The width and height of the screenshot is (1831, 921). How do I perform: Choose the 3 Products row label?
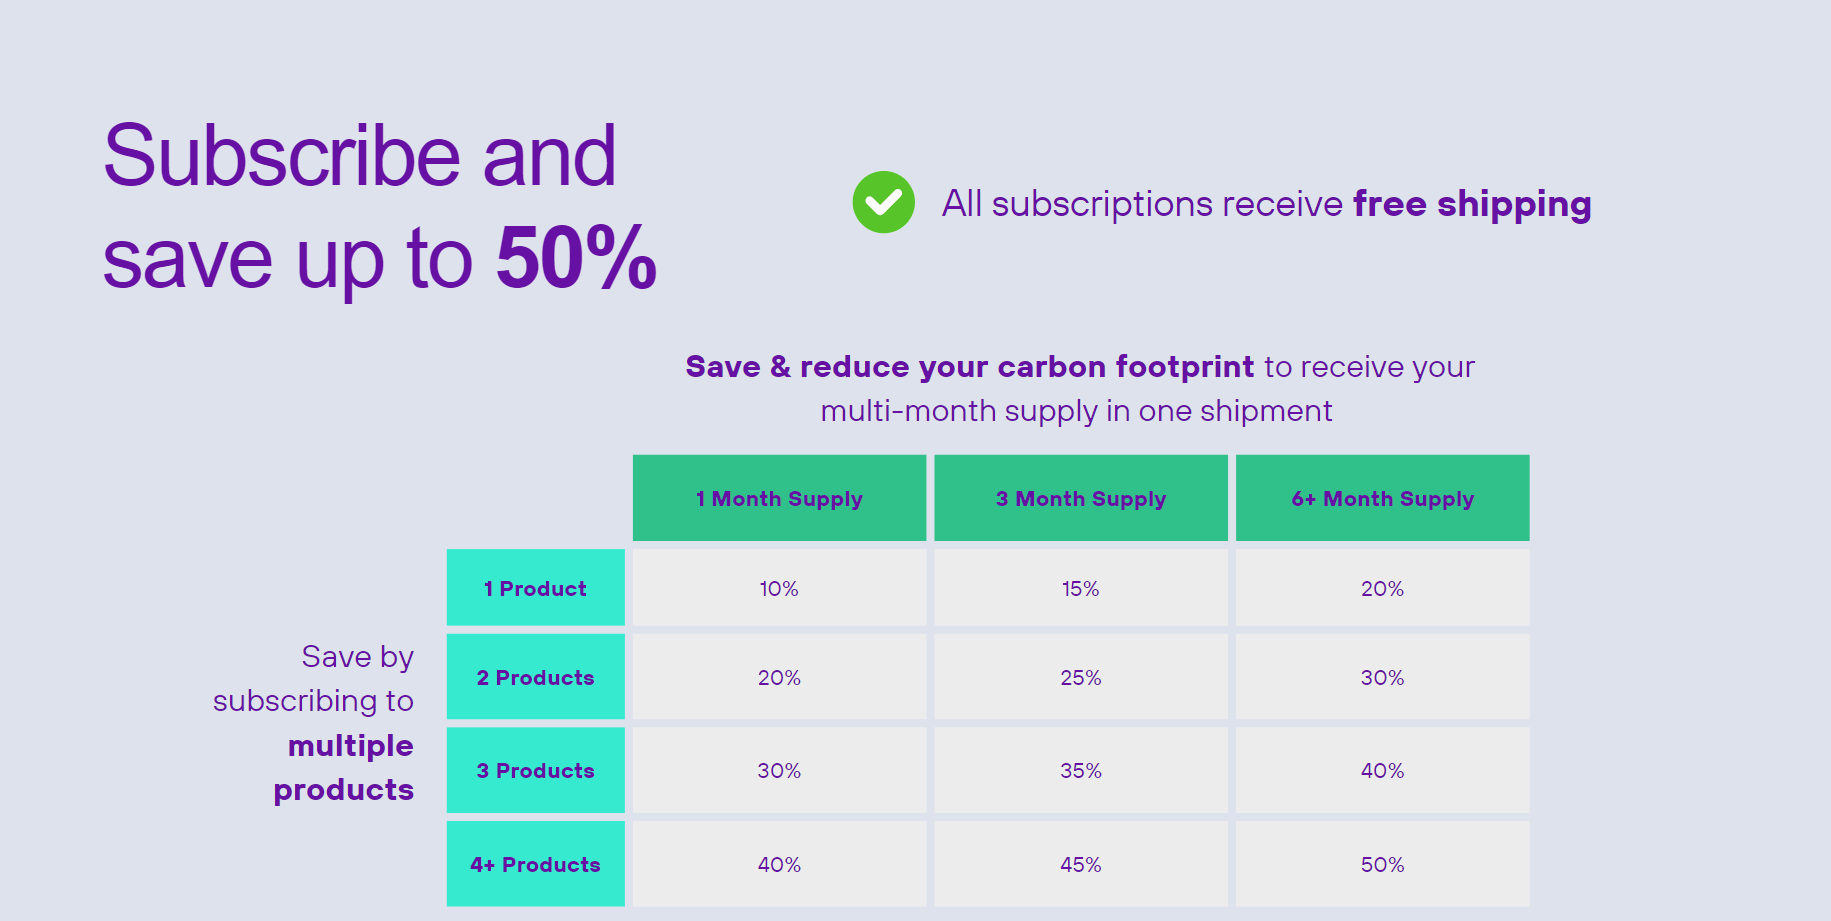[x=536, y=770]
